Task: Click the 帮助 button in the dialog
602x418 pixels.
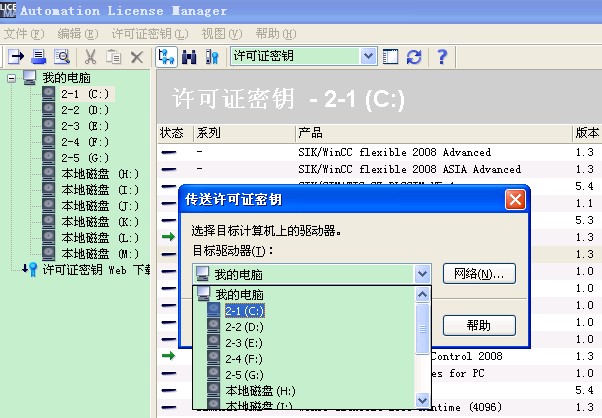Action: pos(478,325)
